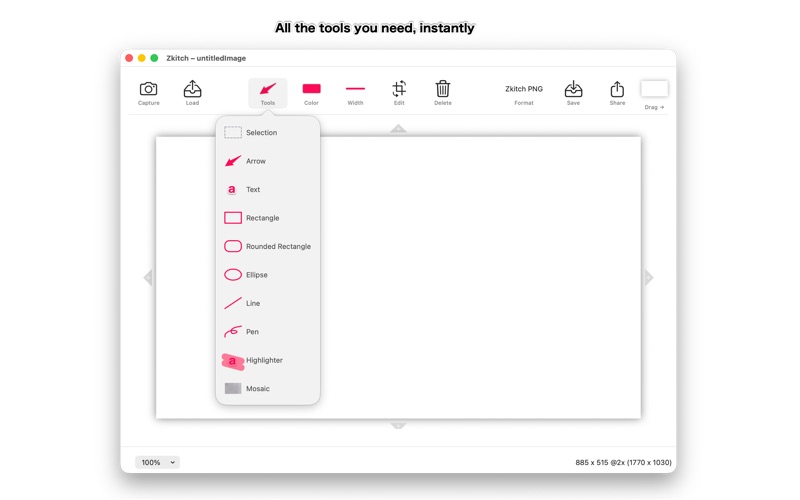
Task: Click the canvas top expand arrow
Action: pyautogui.click(x=398, y=128)
